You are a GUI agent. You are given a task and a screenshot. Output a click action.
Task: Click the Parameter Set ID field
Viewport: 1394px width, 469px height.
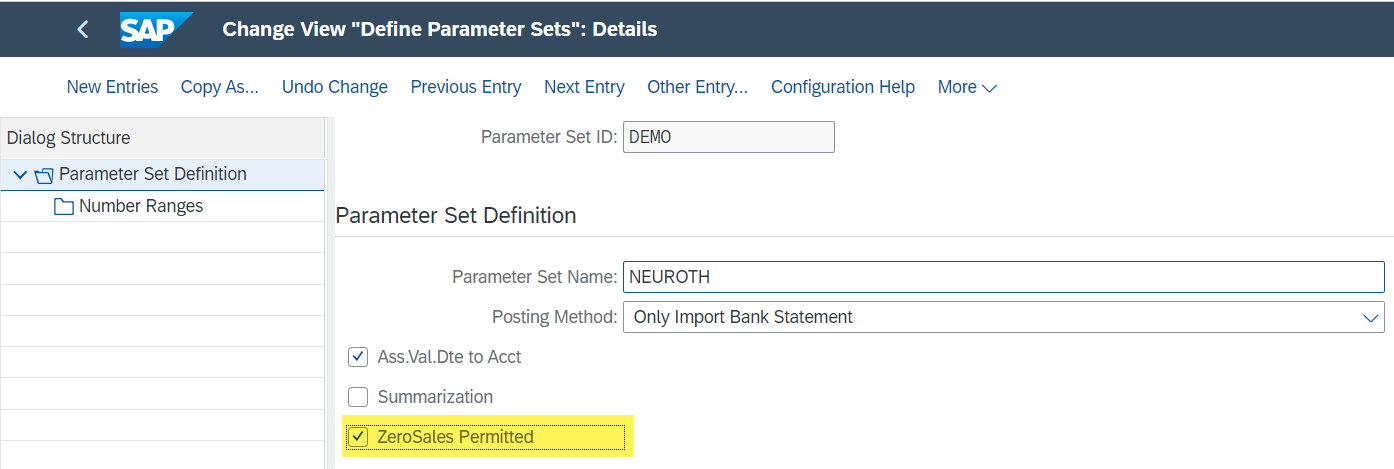728,137
